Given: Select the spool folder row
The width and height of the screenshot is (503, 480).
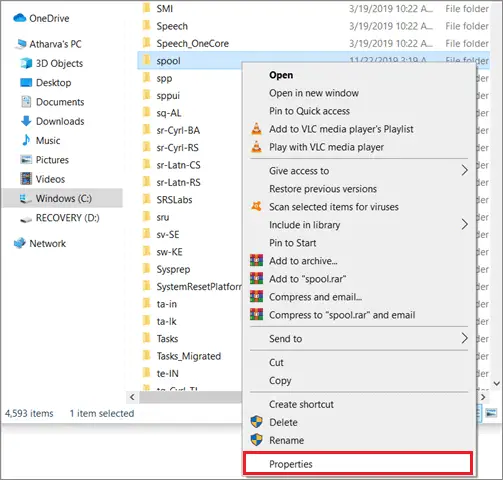Looking at the screenshot, I should point(313,61).
